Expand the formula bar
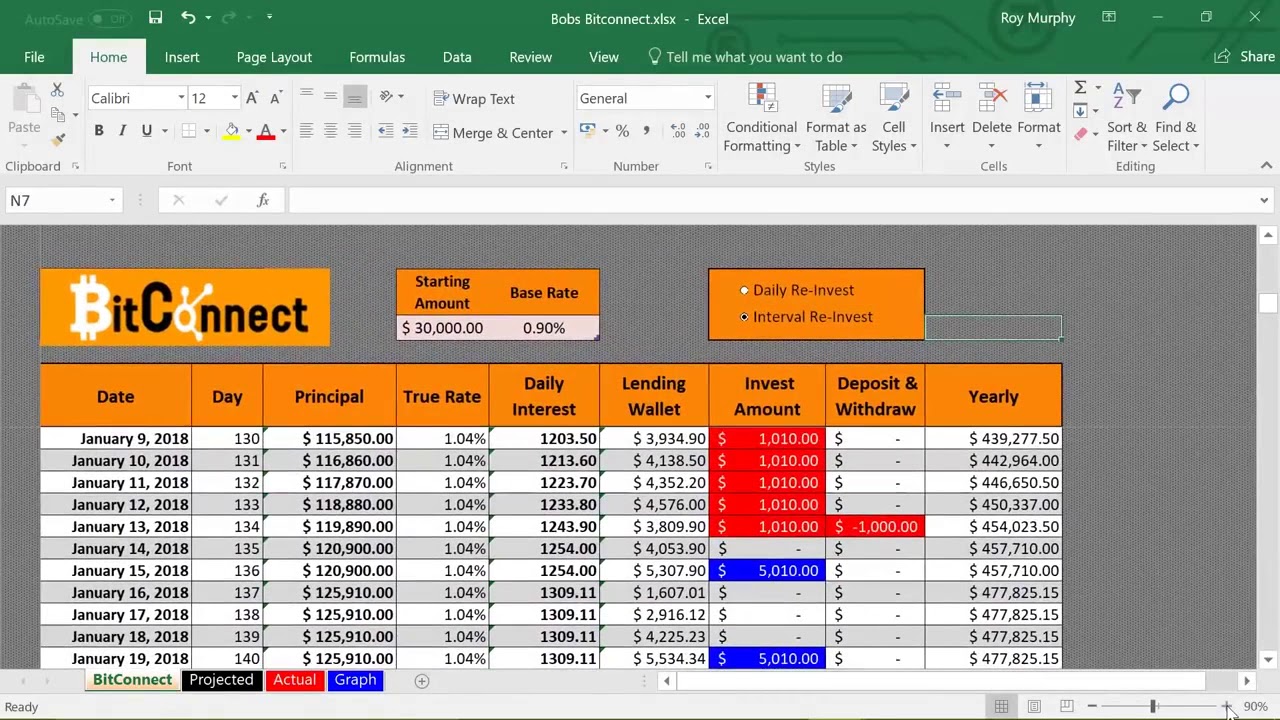Viewport: 1280px width, 720px height. 1264,200
